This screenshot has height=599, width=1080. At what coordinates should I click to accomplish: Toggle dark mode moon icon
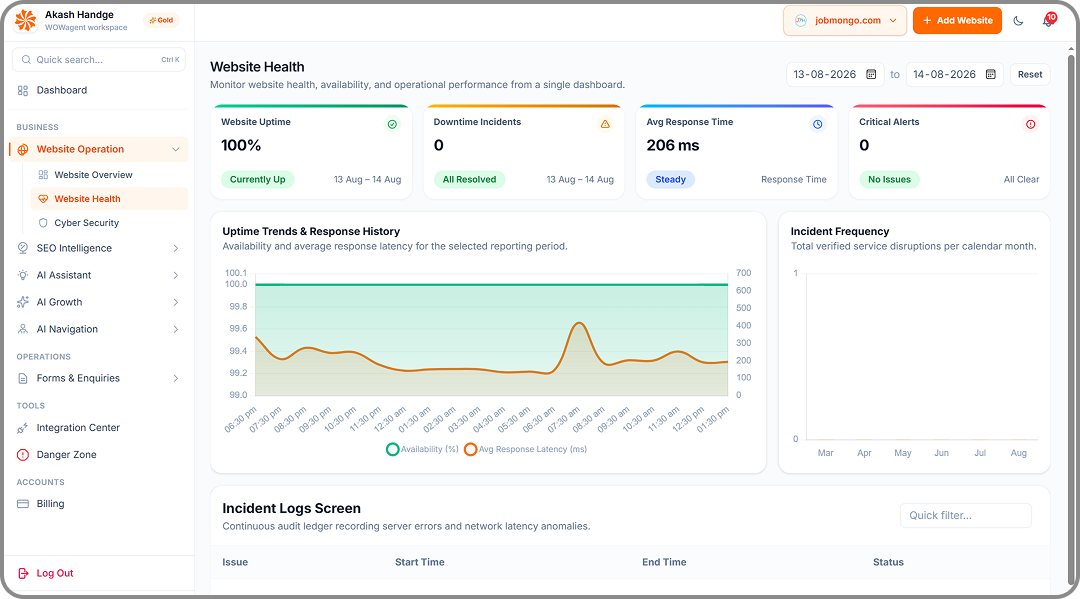(1018, 21)
